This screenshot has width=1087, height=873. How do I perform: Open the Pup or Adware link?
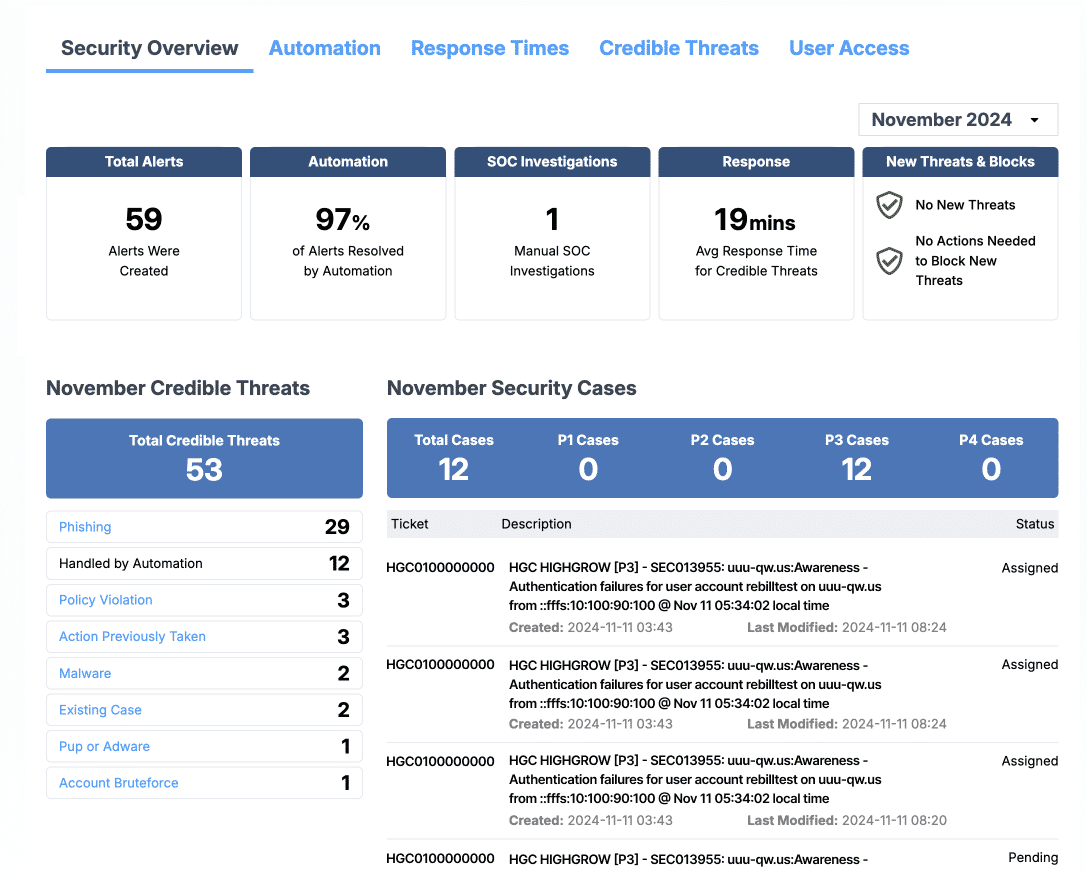coord(104,747)
